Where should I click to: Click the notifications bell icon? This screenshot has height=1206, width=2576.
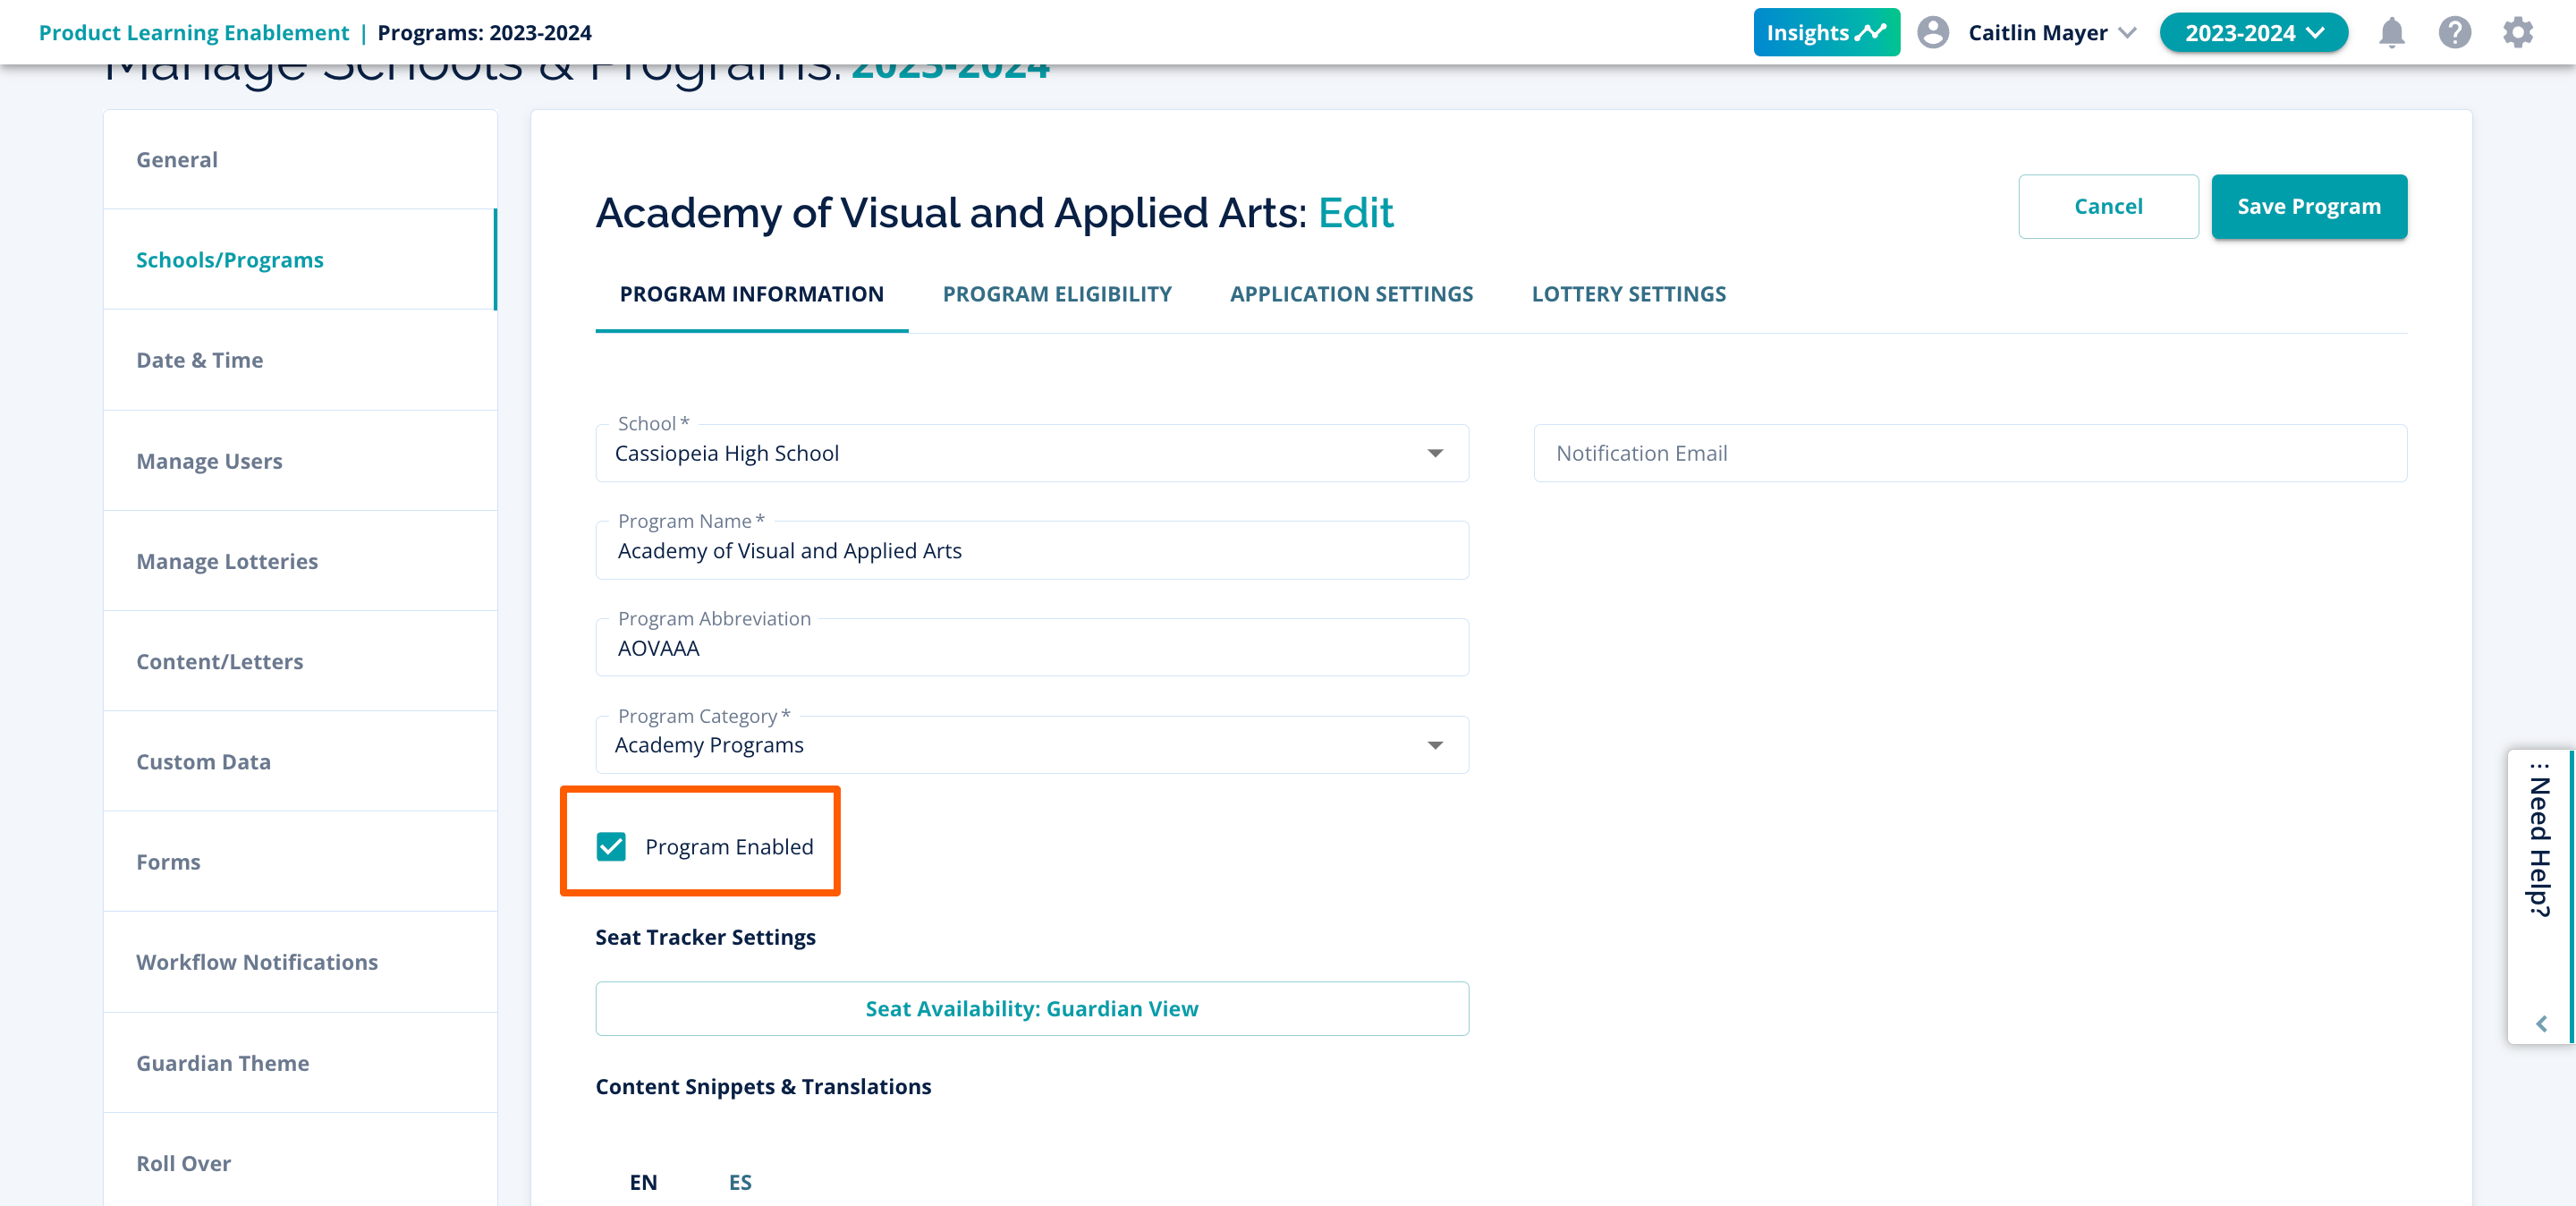click(2391, 33)
